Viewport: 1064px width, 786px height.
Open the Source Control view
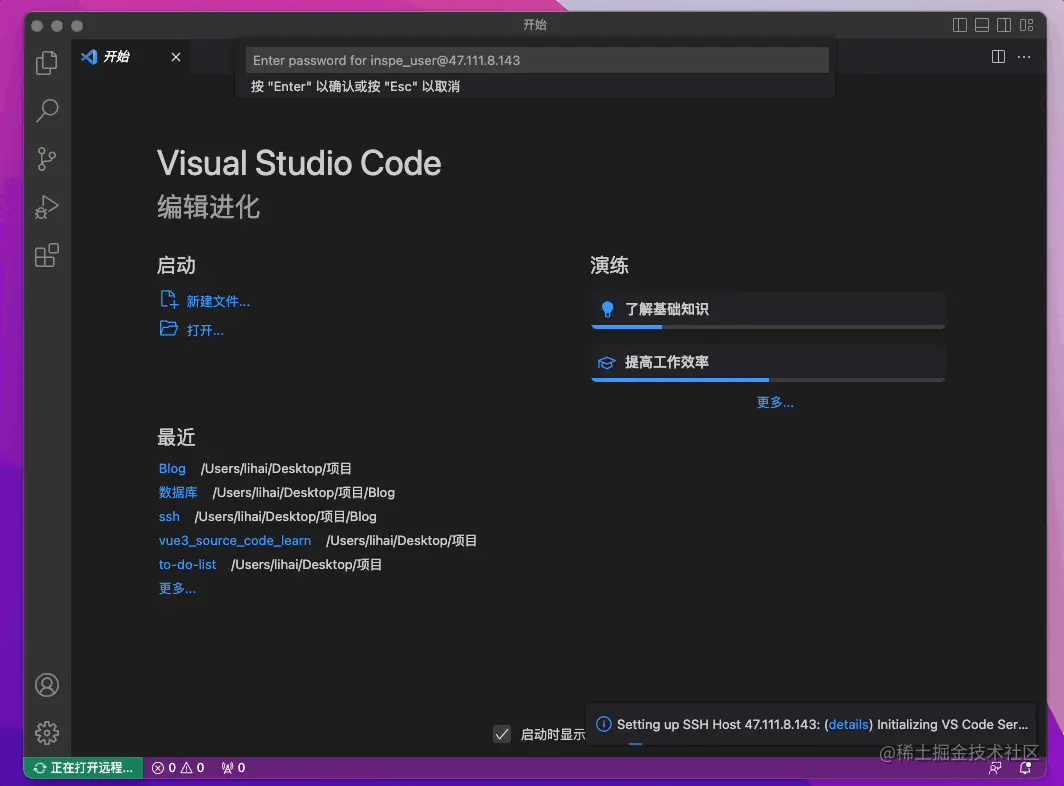click(x=47, y=158)
